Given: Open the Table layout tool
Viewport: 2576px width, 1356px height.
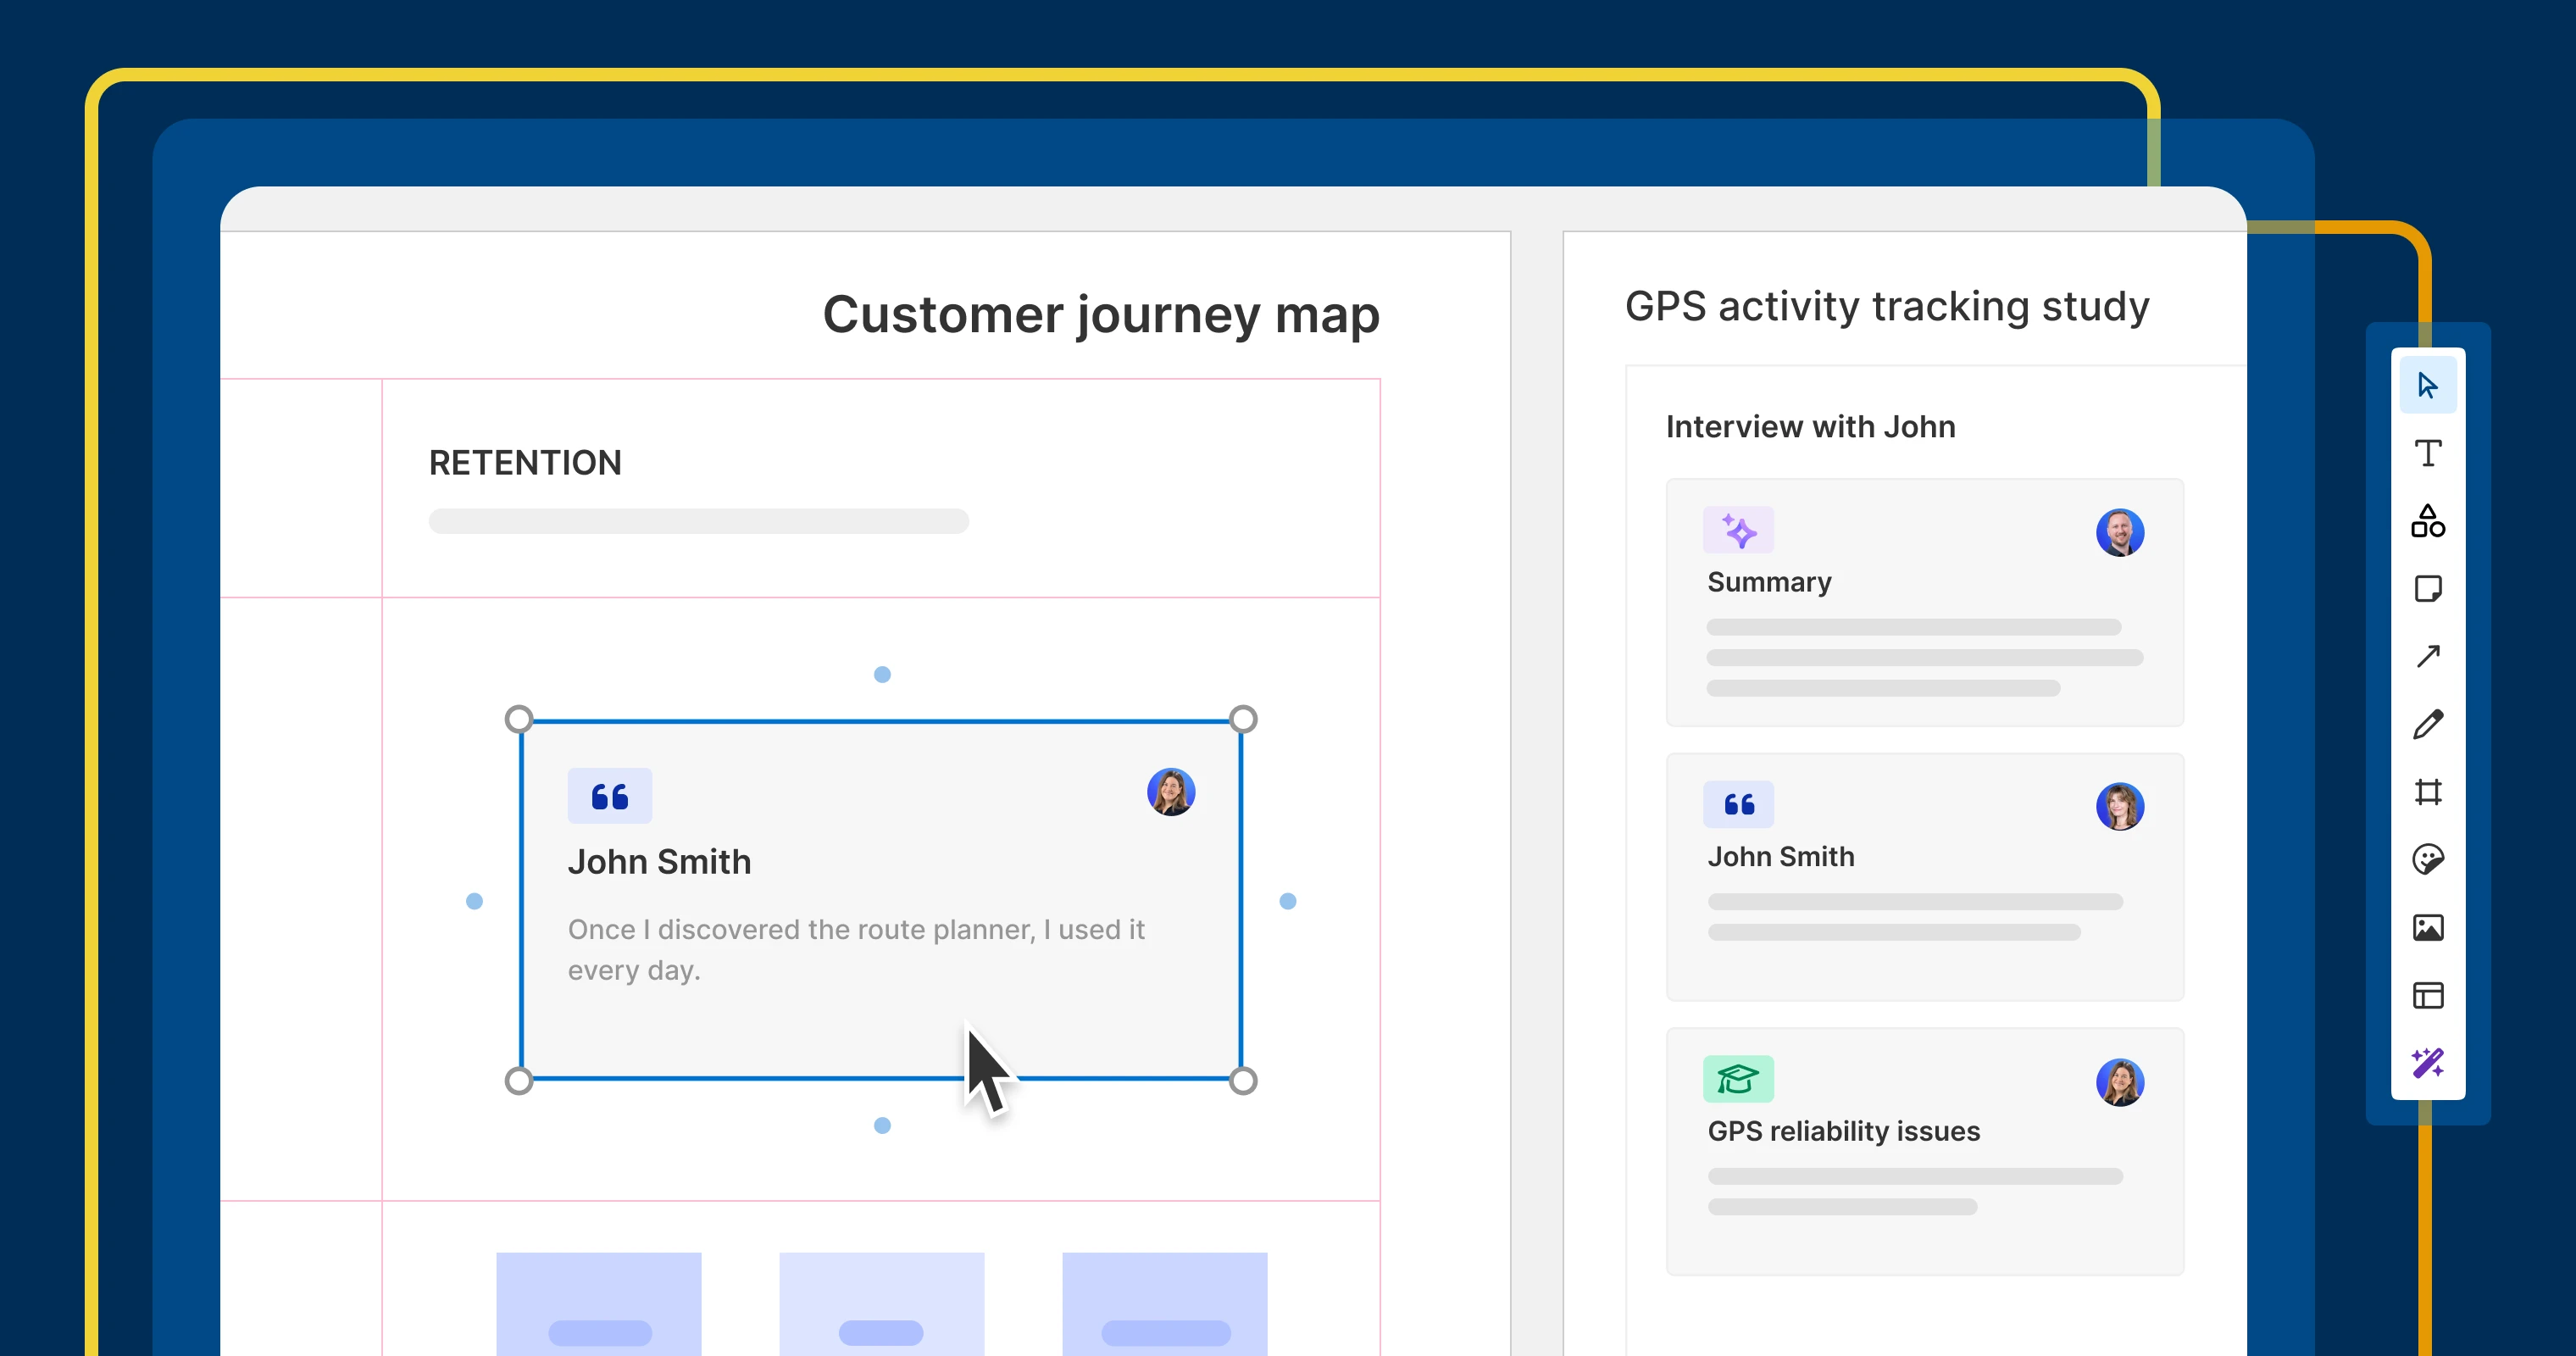Looking at the screenshot, I should coord(2427,995).
